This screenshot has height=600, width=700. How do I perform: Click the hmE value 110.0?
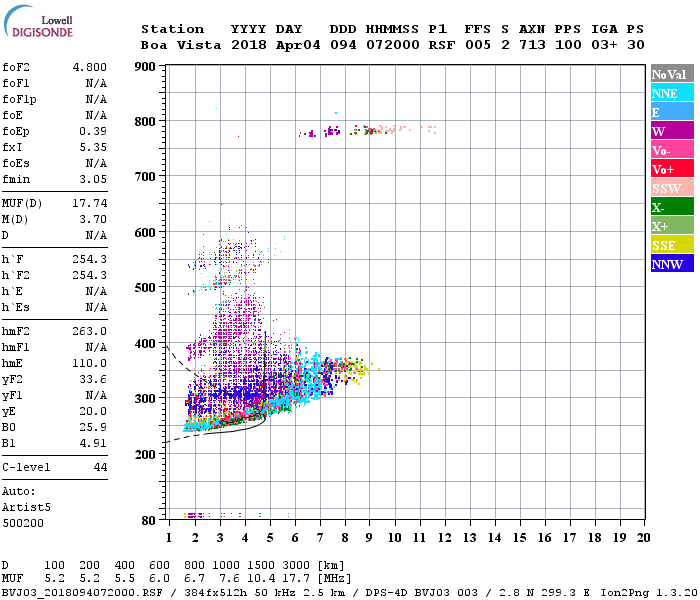90,363
